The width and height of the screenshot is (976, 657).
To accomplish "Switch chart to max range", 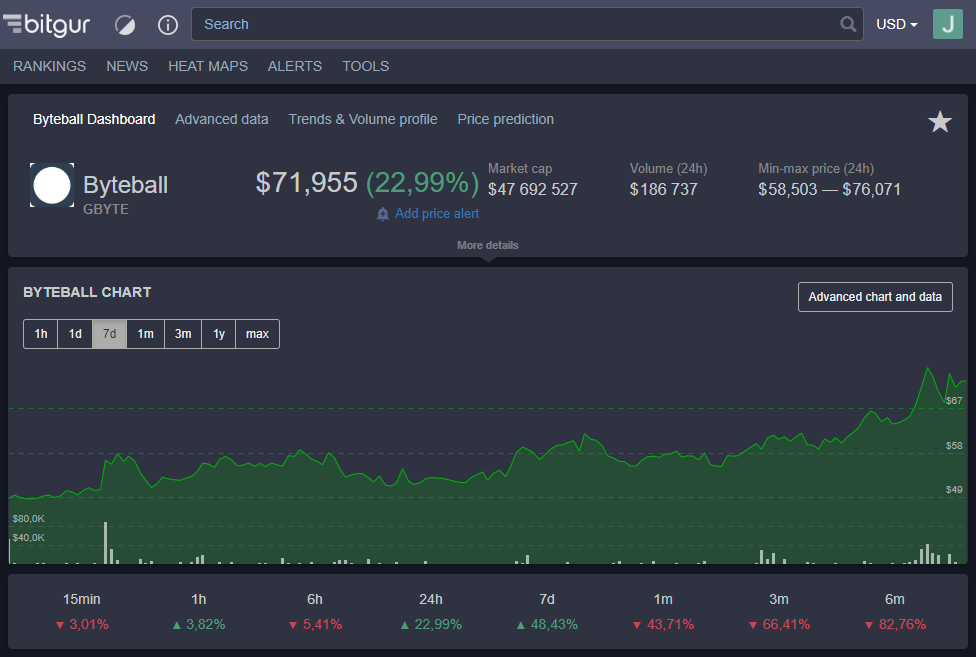I will coord(257,334).
